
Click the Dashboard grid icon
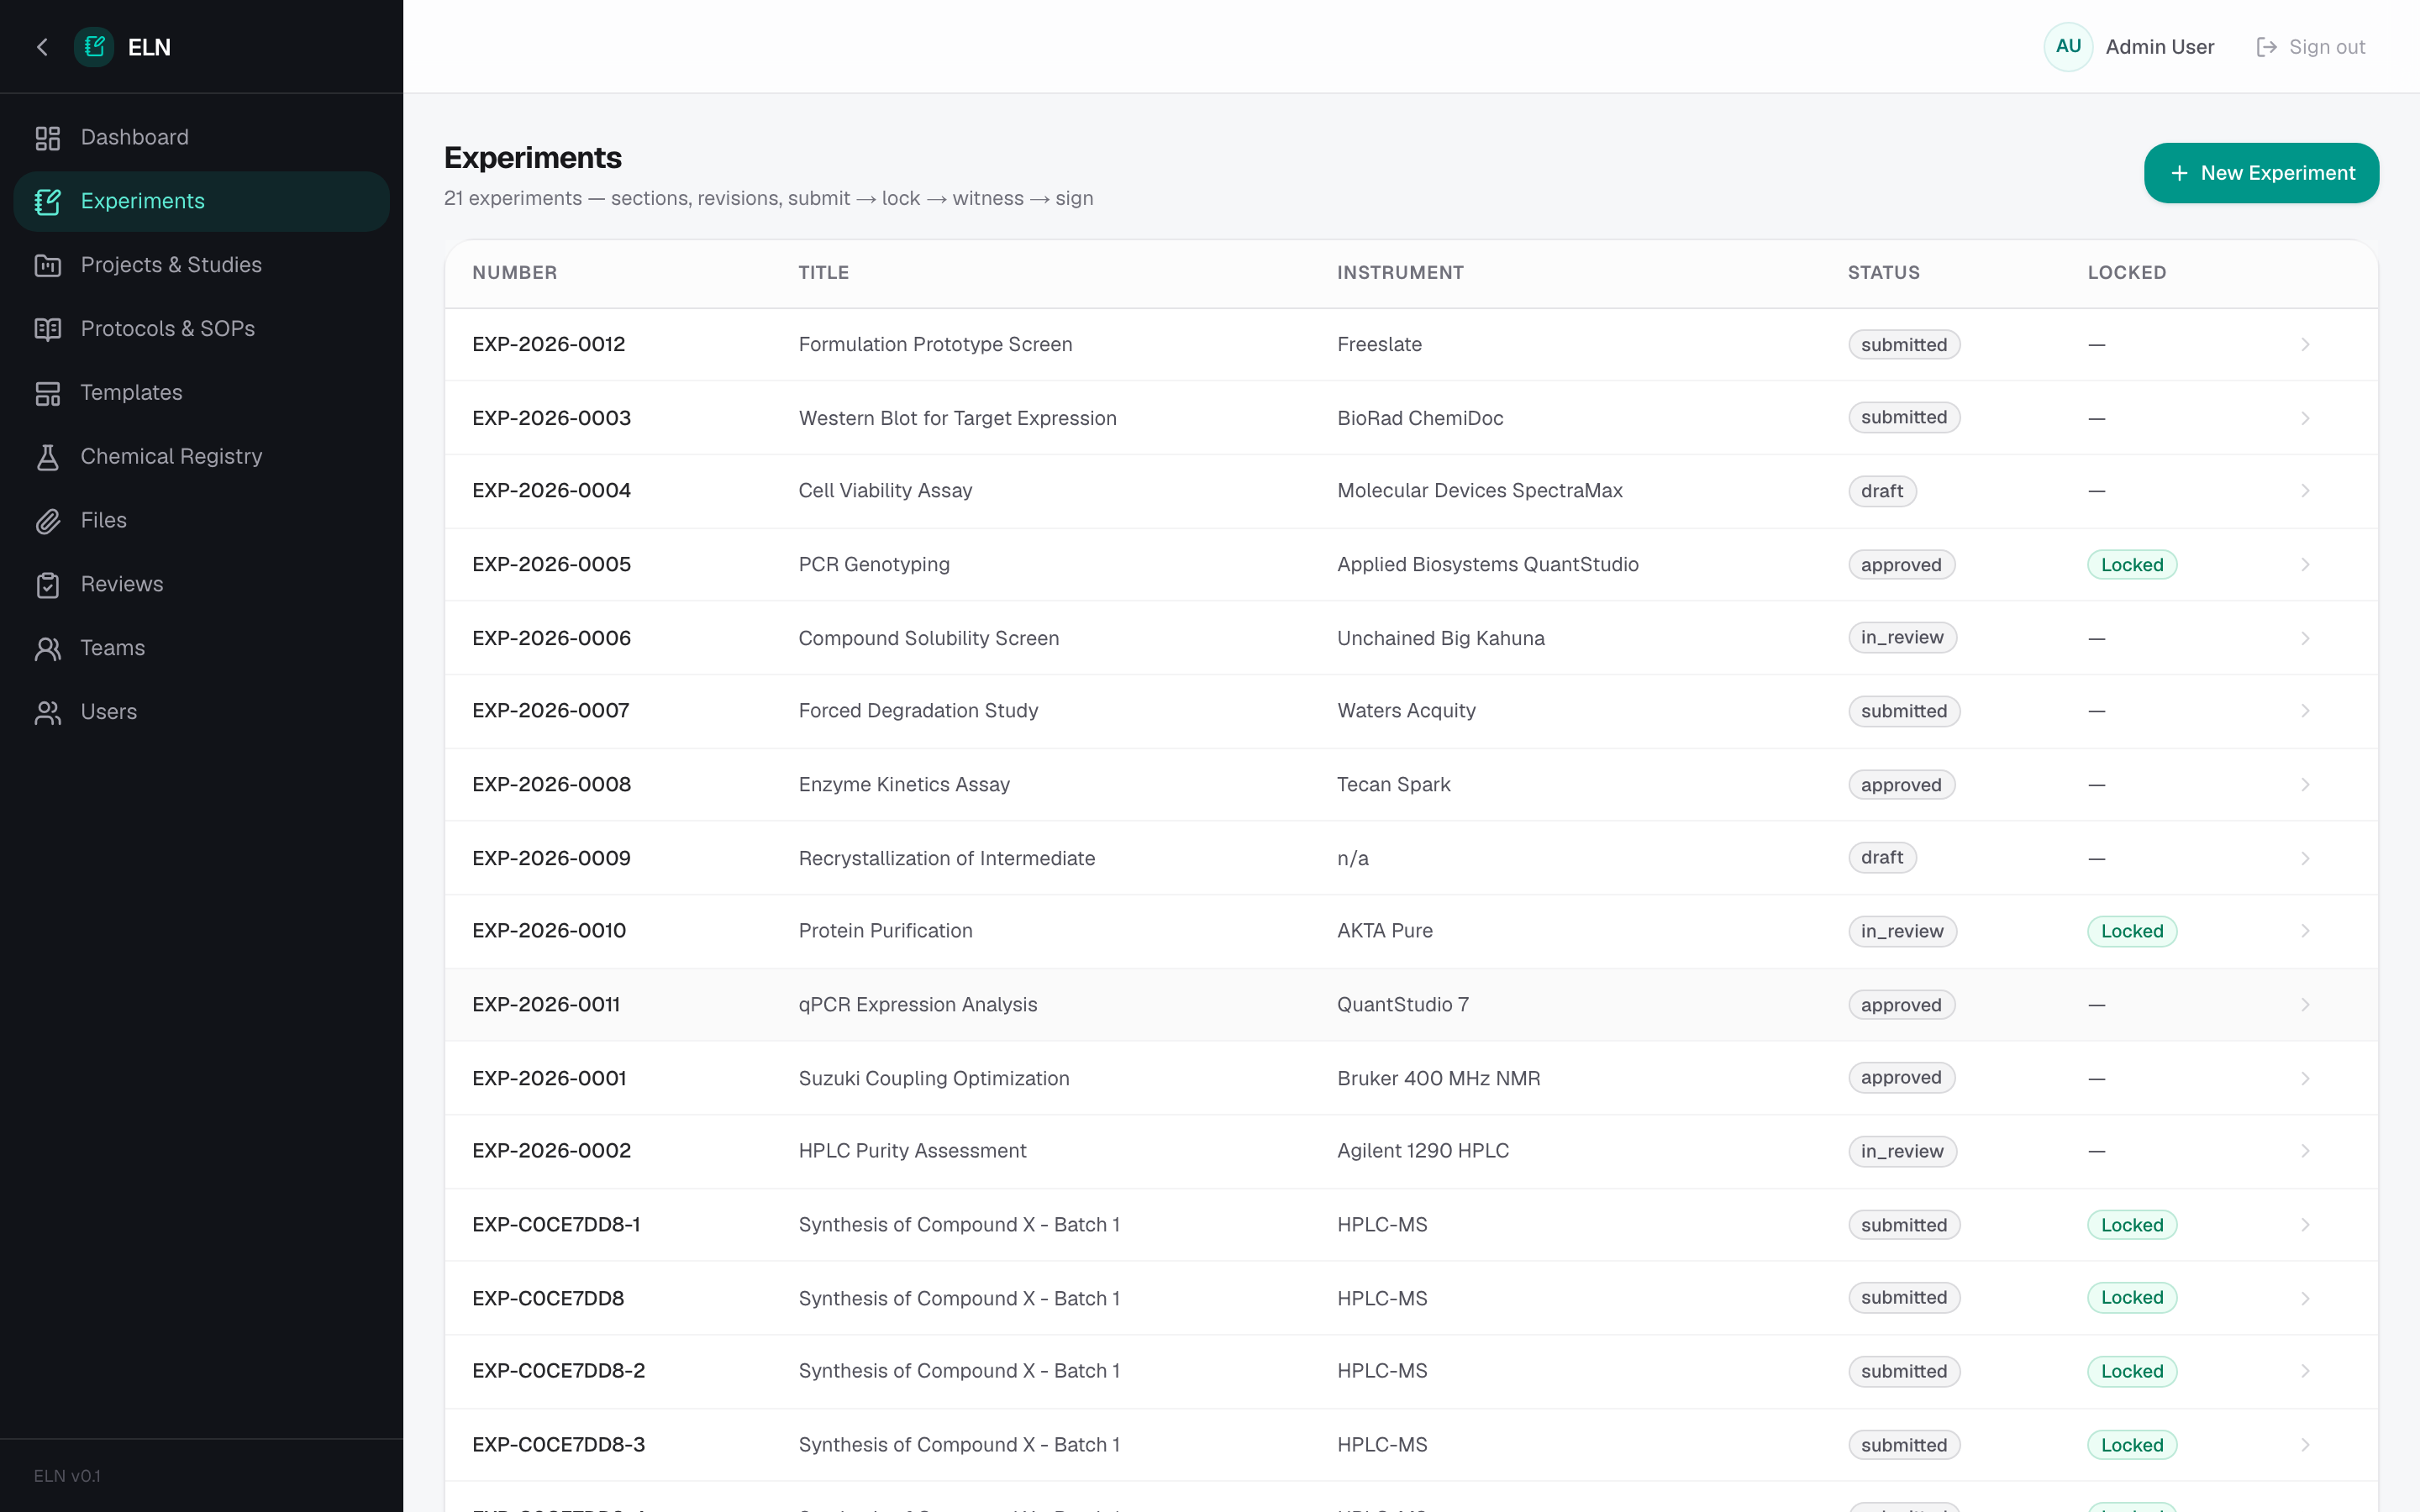pos(48,138)
